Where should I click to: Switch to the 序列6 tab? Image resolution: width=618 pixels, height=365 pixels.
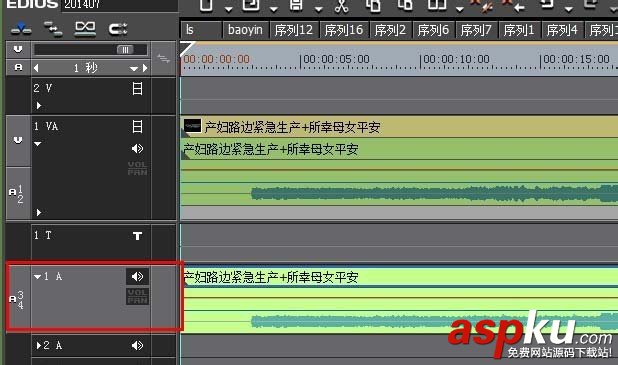434,30
